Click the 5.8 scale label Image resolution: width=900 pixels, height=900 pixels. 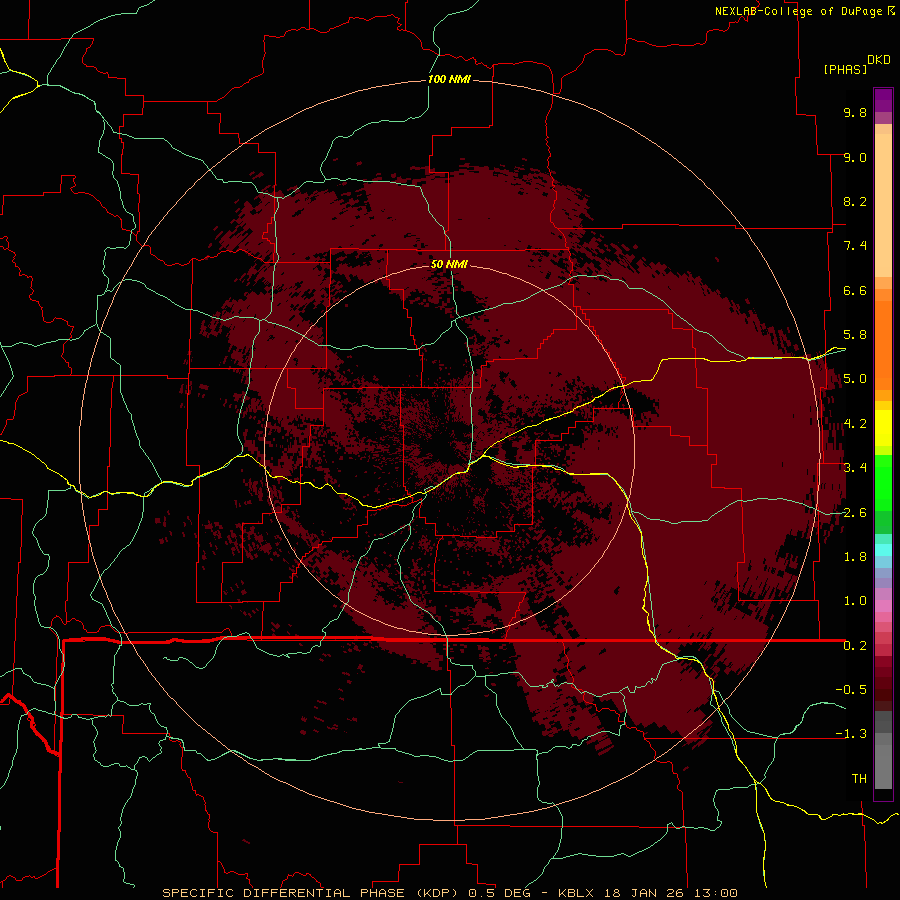855,335
